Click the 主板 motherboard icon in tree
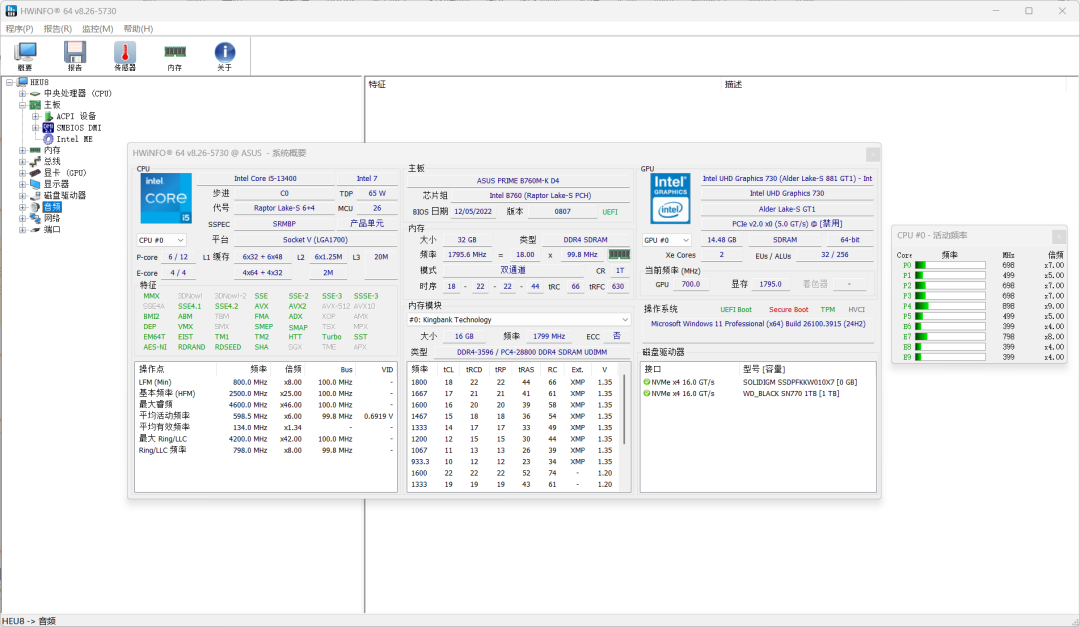1080x627 pixels. point(35,105)
